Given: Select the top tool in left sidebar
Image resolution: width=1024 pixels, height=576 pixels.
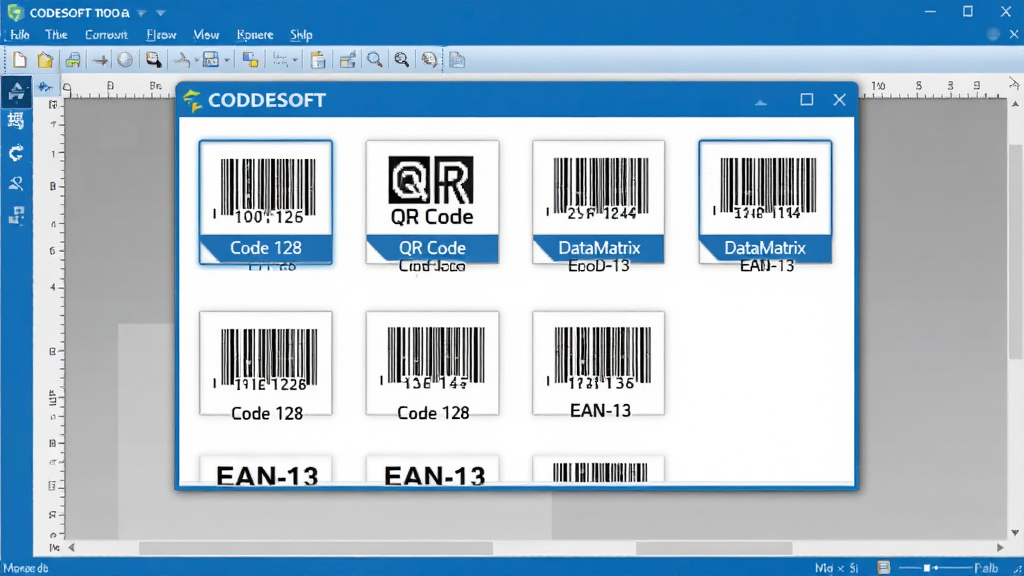Looking at the screenshot, I should (16, 91).
